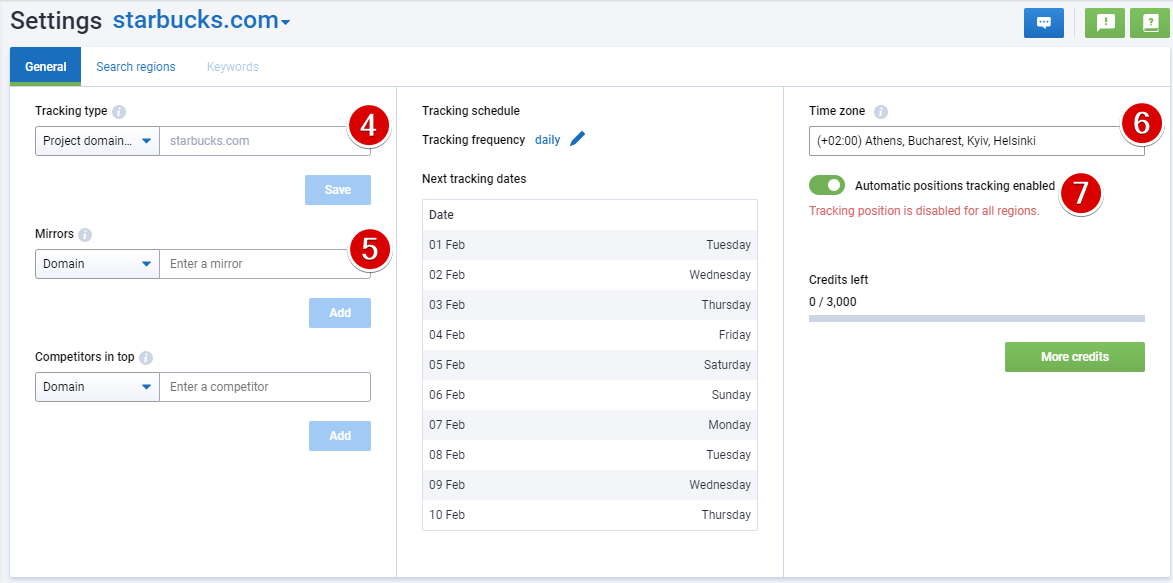Select the 01 Feb Tuesday row
1173x583 pixels.
pyautogui.click(x=589, y=245)
